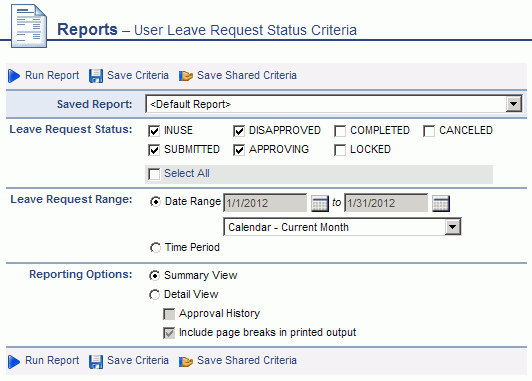The width and height of the screenshot is (532, 381).
Task: Uncheck the DISAPPROVED status checkbox
Action: (239, 131)
